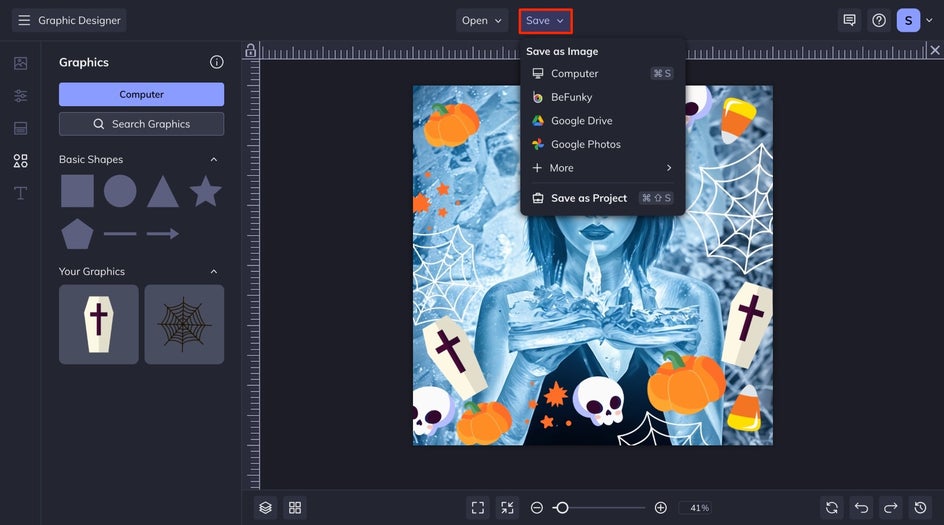Image resolution: width=944 pixels, height=525 pixels.
Task: Expand the account dropdown arrow
Action: point(929,20)
